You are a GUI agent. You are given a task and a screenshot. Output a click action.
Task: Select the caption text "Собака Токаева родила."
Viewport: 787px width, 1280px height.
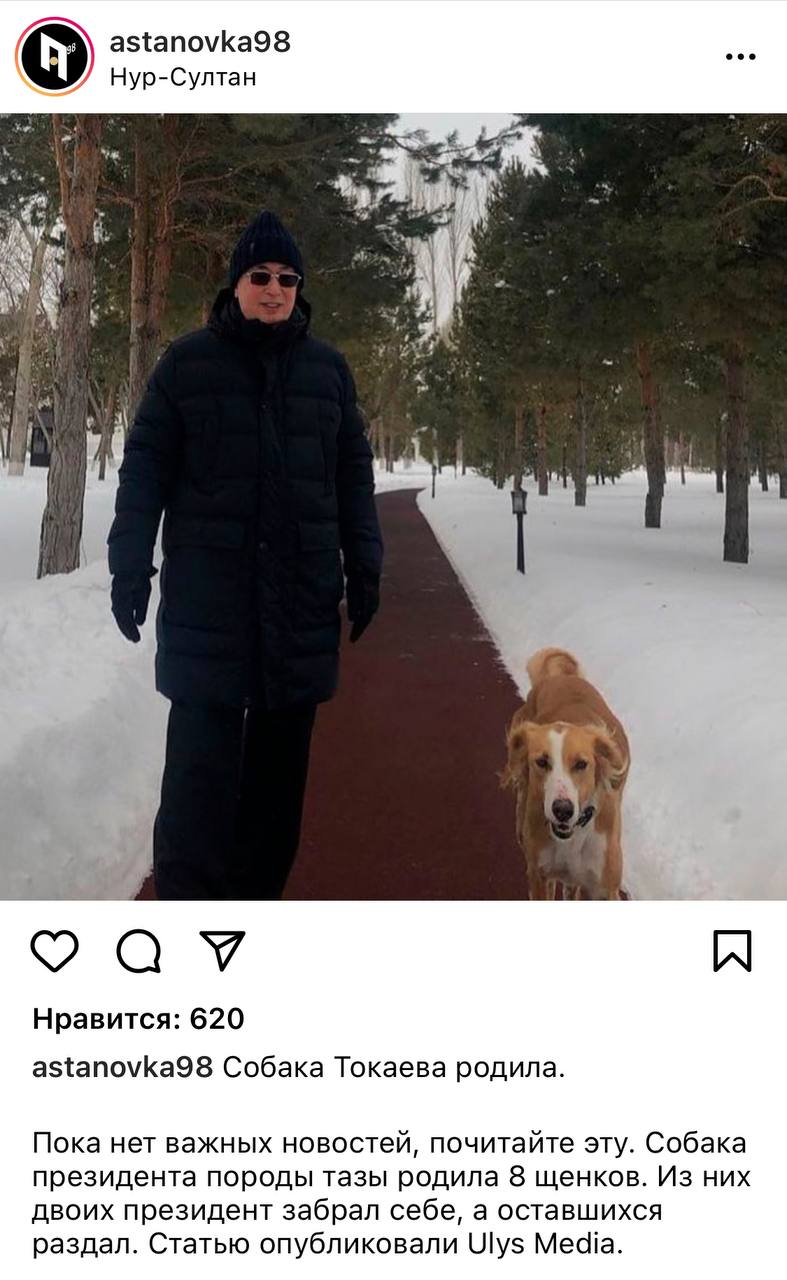pos(394,1067)
